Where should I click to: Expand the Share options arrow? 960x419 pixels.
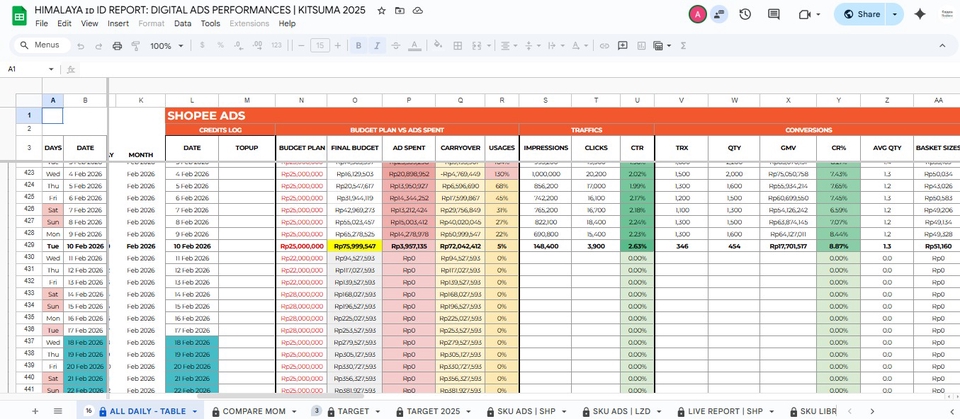coord(895,14)
